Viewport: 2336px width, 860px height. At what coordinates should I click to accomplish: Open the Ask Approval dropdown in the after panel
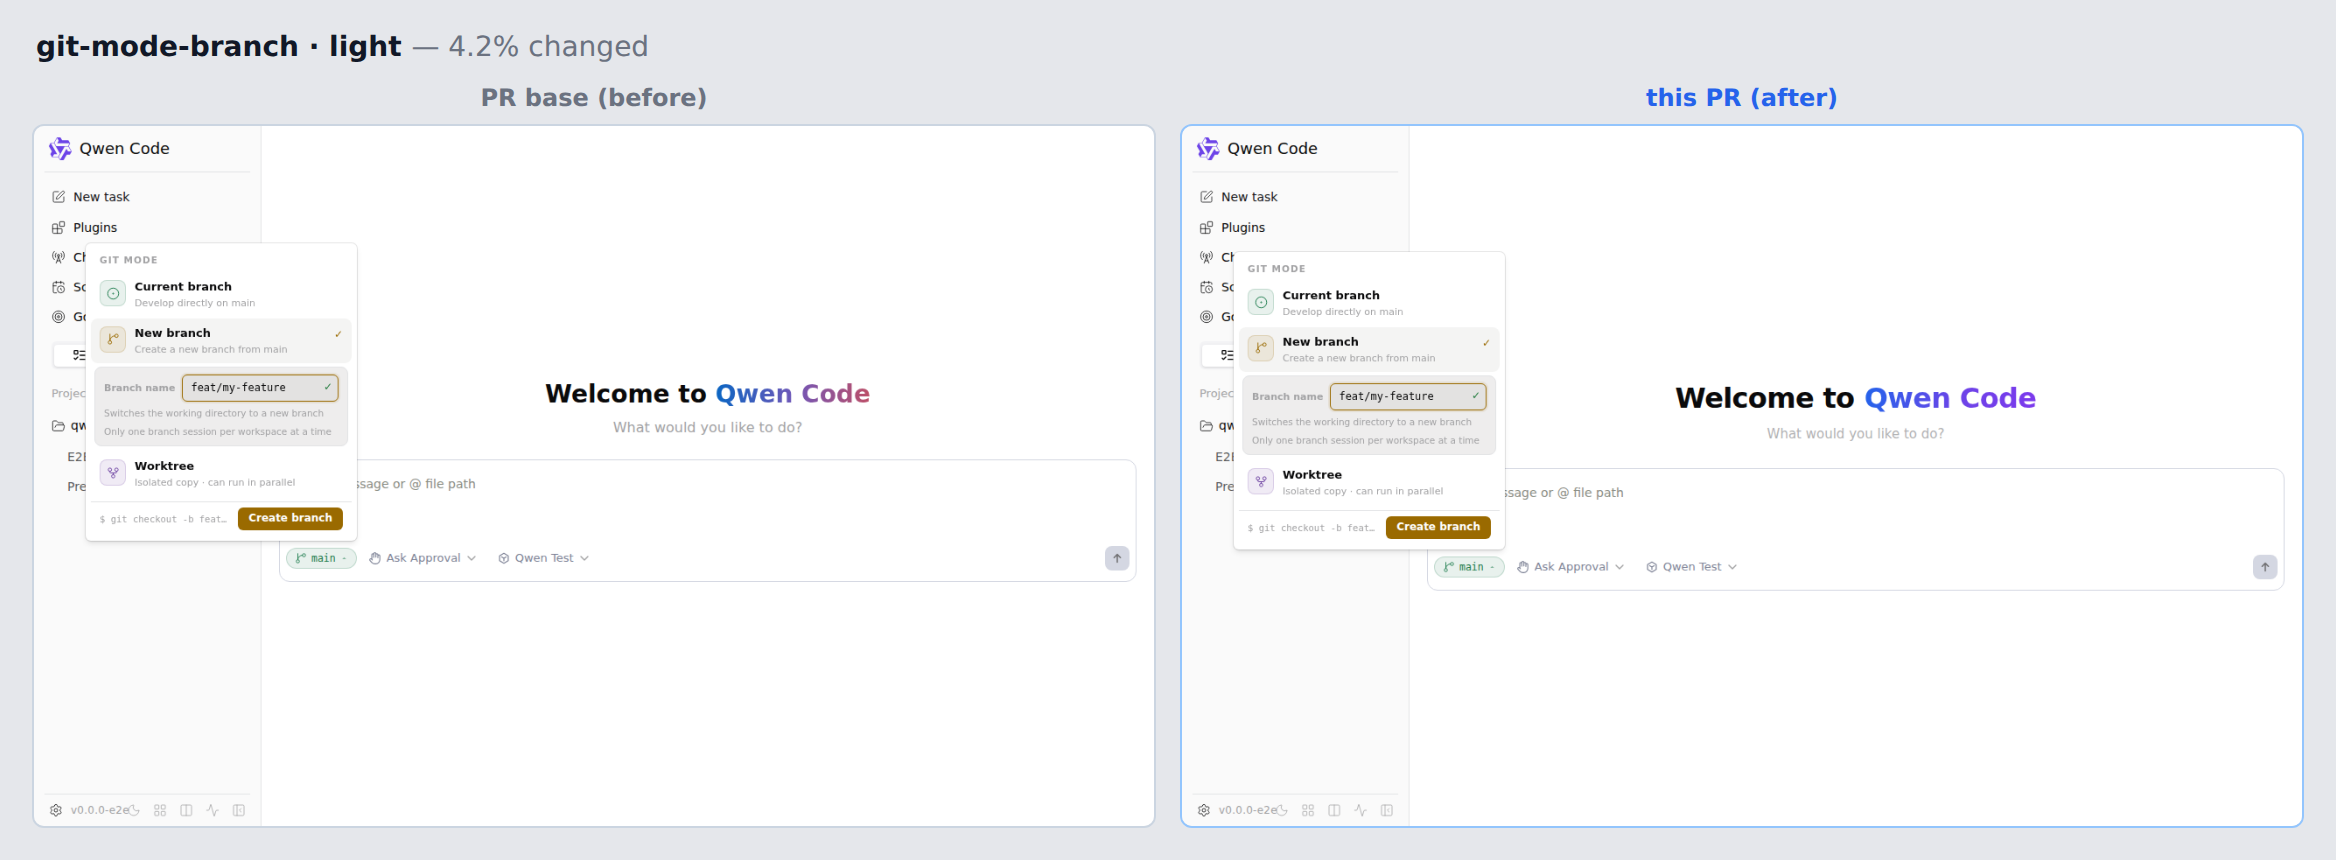1570,567
